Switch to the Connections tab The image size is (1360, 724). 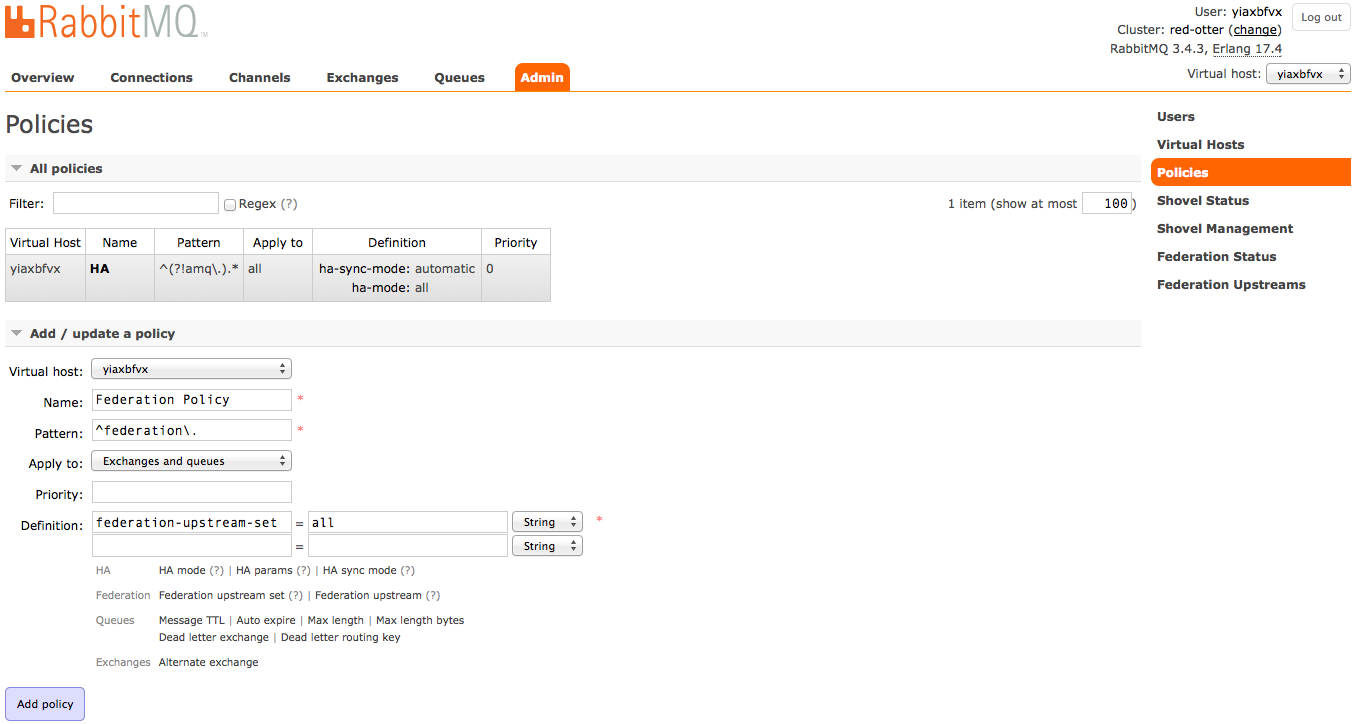coord(152,77)
